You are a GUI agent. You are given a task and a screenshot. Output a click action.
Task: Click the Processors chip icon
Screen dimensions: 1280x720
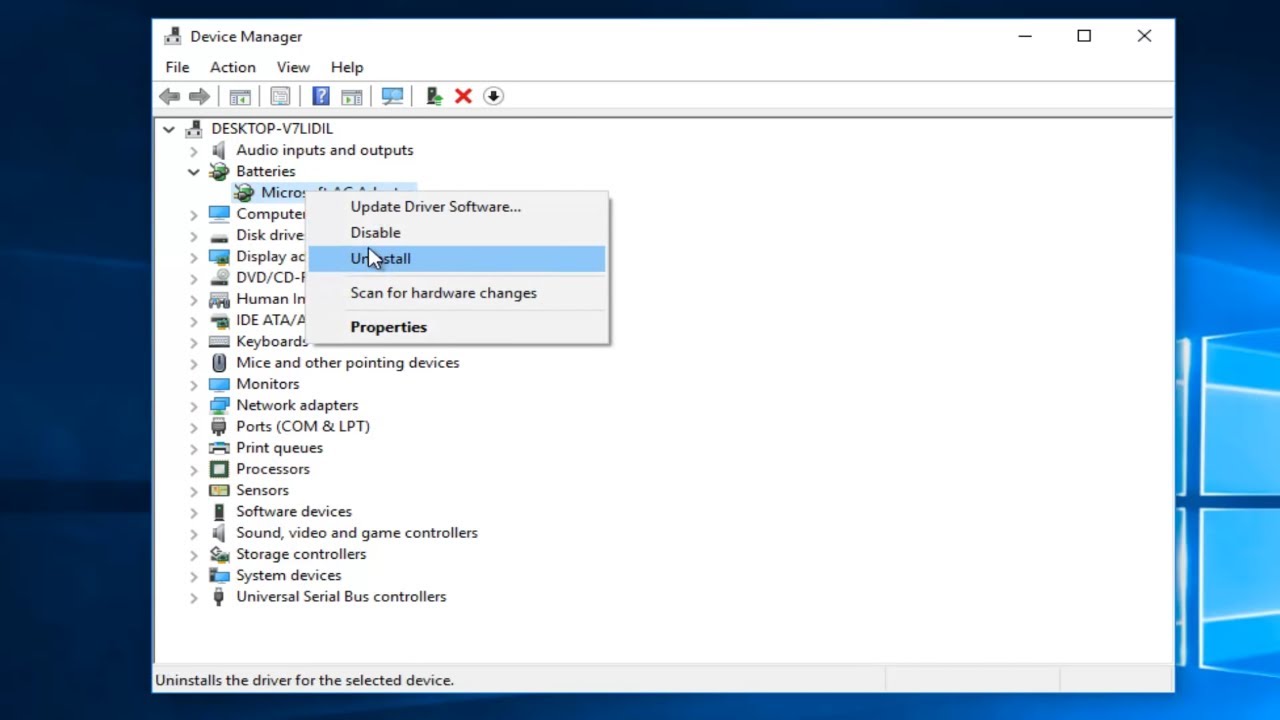coord(219,469)
